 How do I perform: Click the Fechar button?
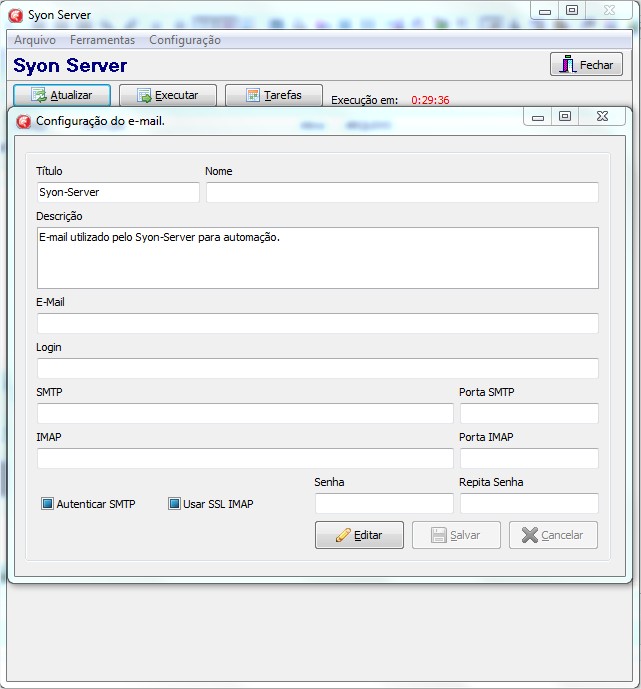tap(586, 65)
